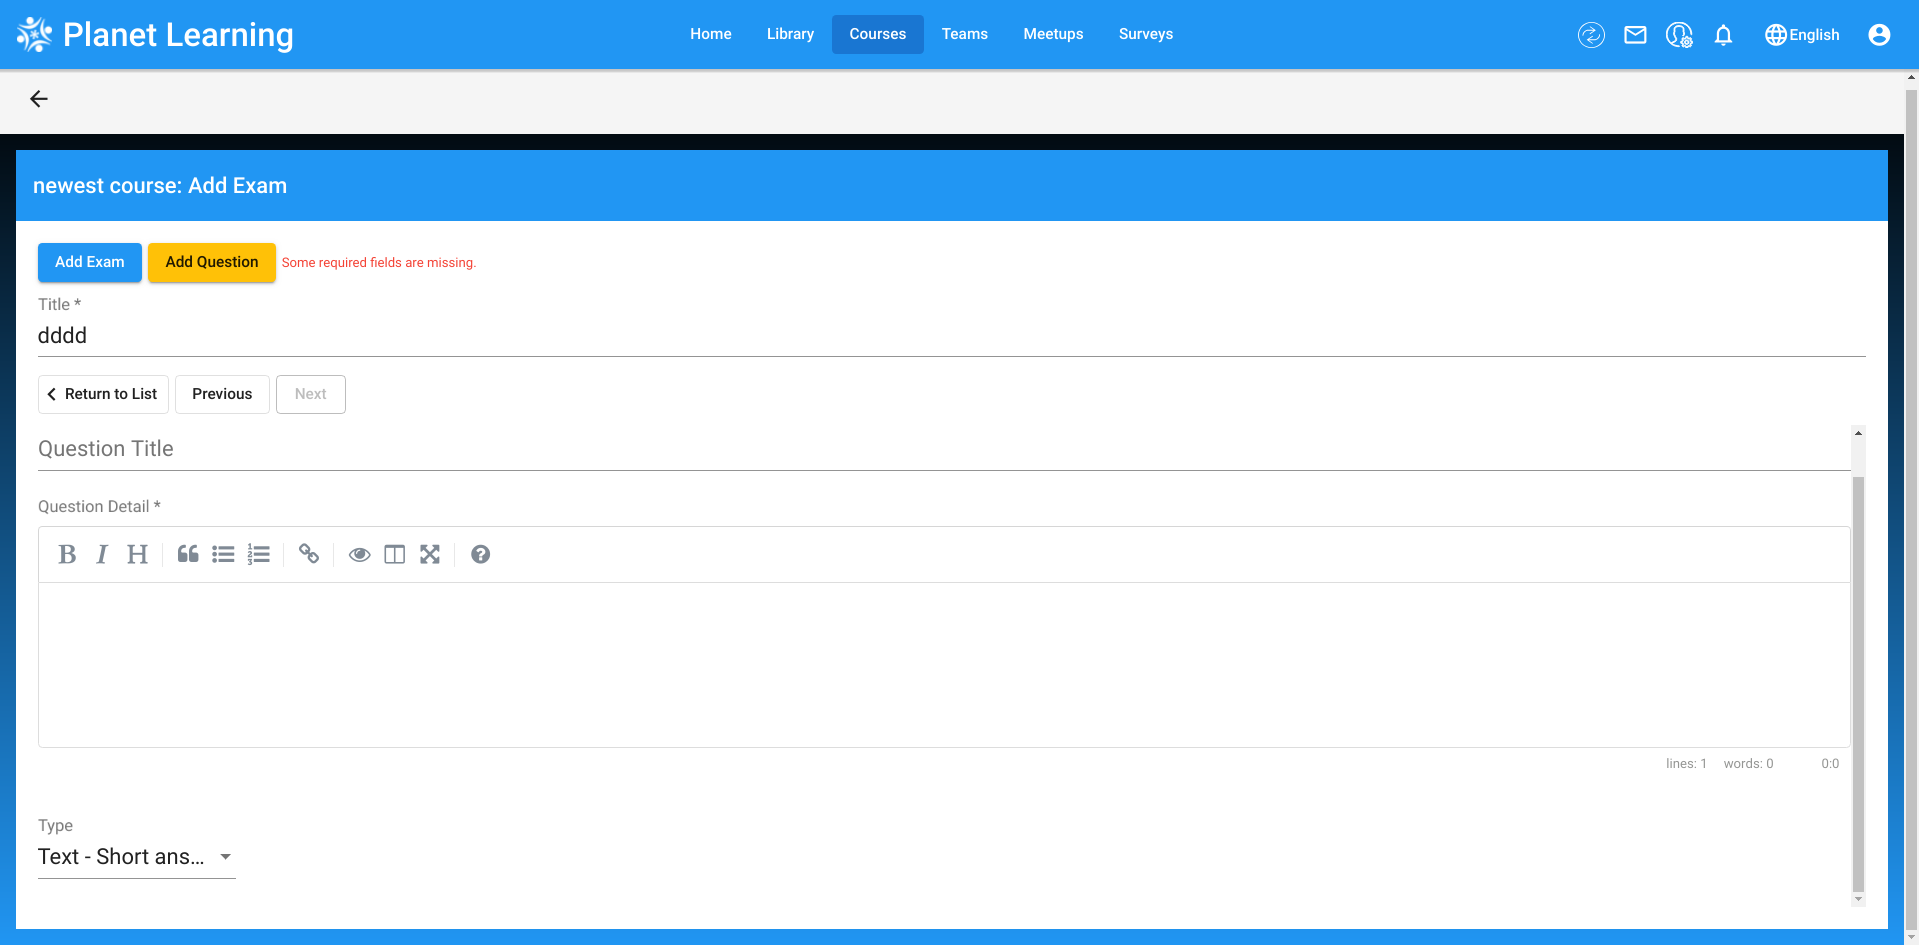
Task: Open the account avatar menu
Action: (x=1878, y=34)
